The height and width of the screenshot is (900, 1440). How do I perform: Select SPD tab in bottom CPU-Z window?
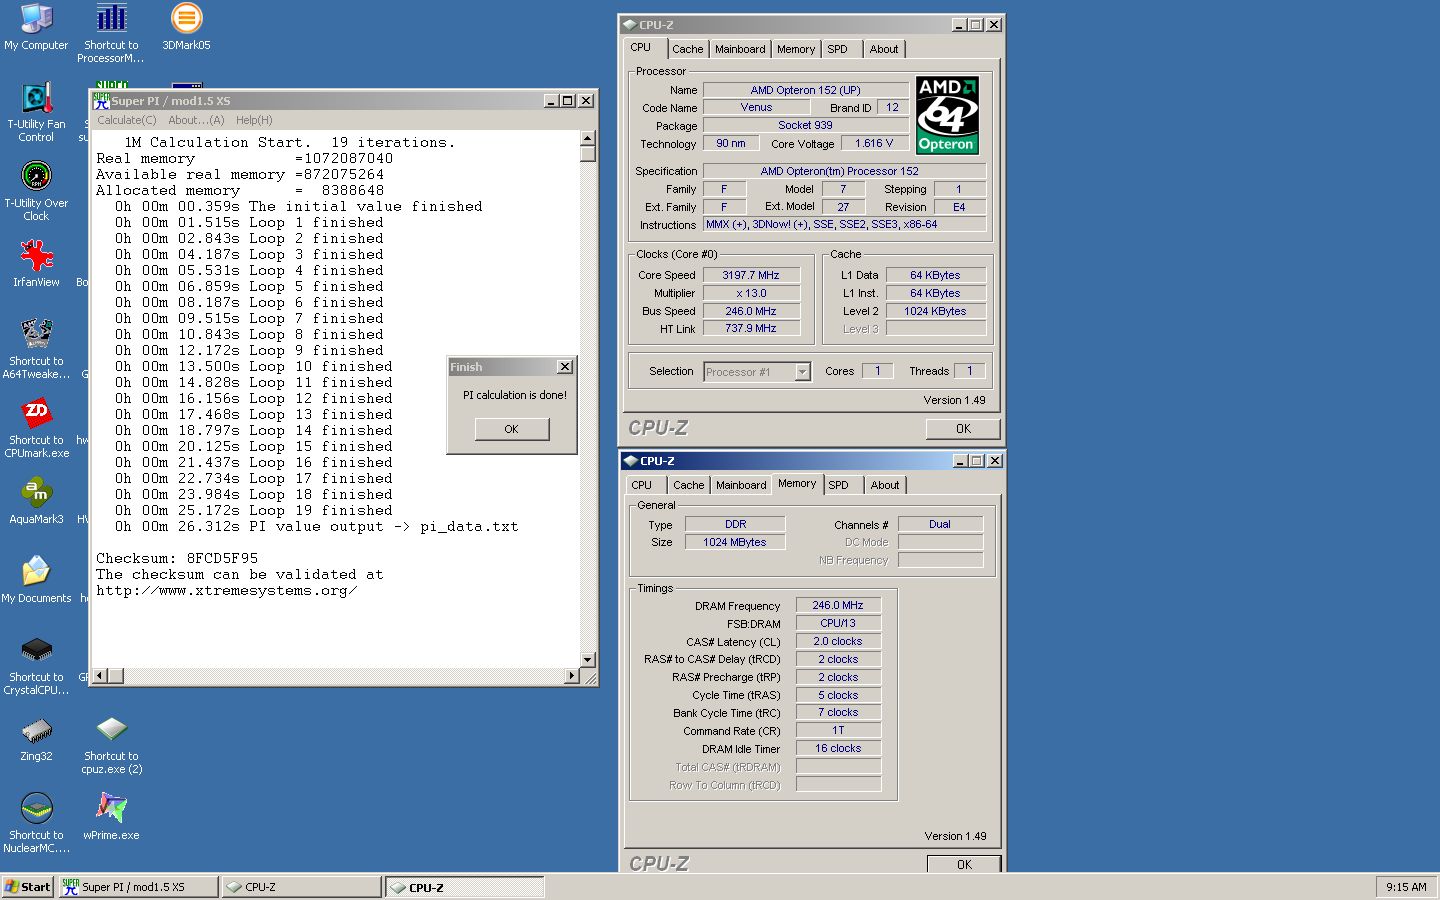(x=839, y=485)
